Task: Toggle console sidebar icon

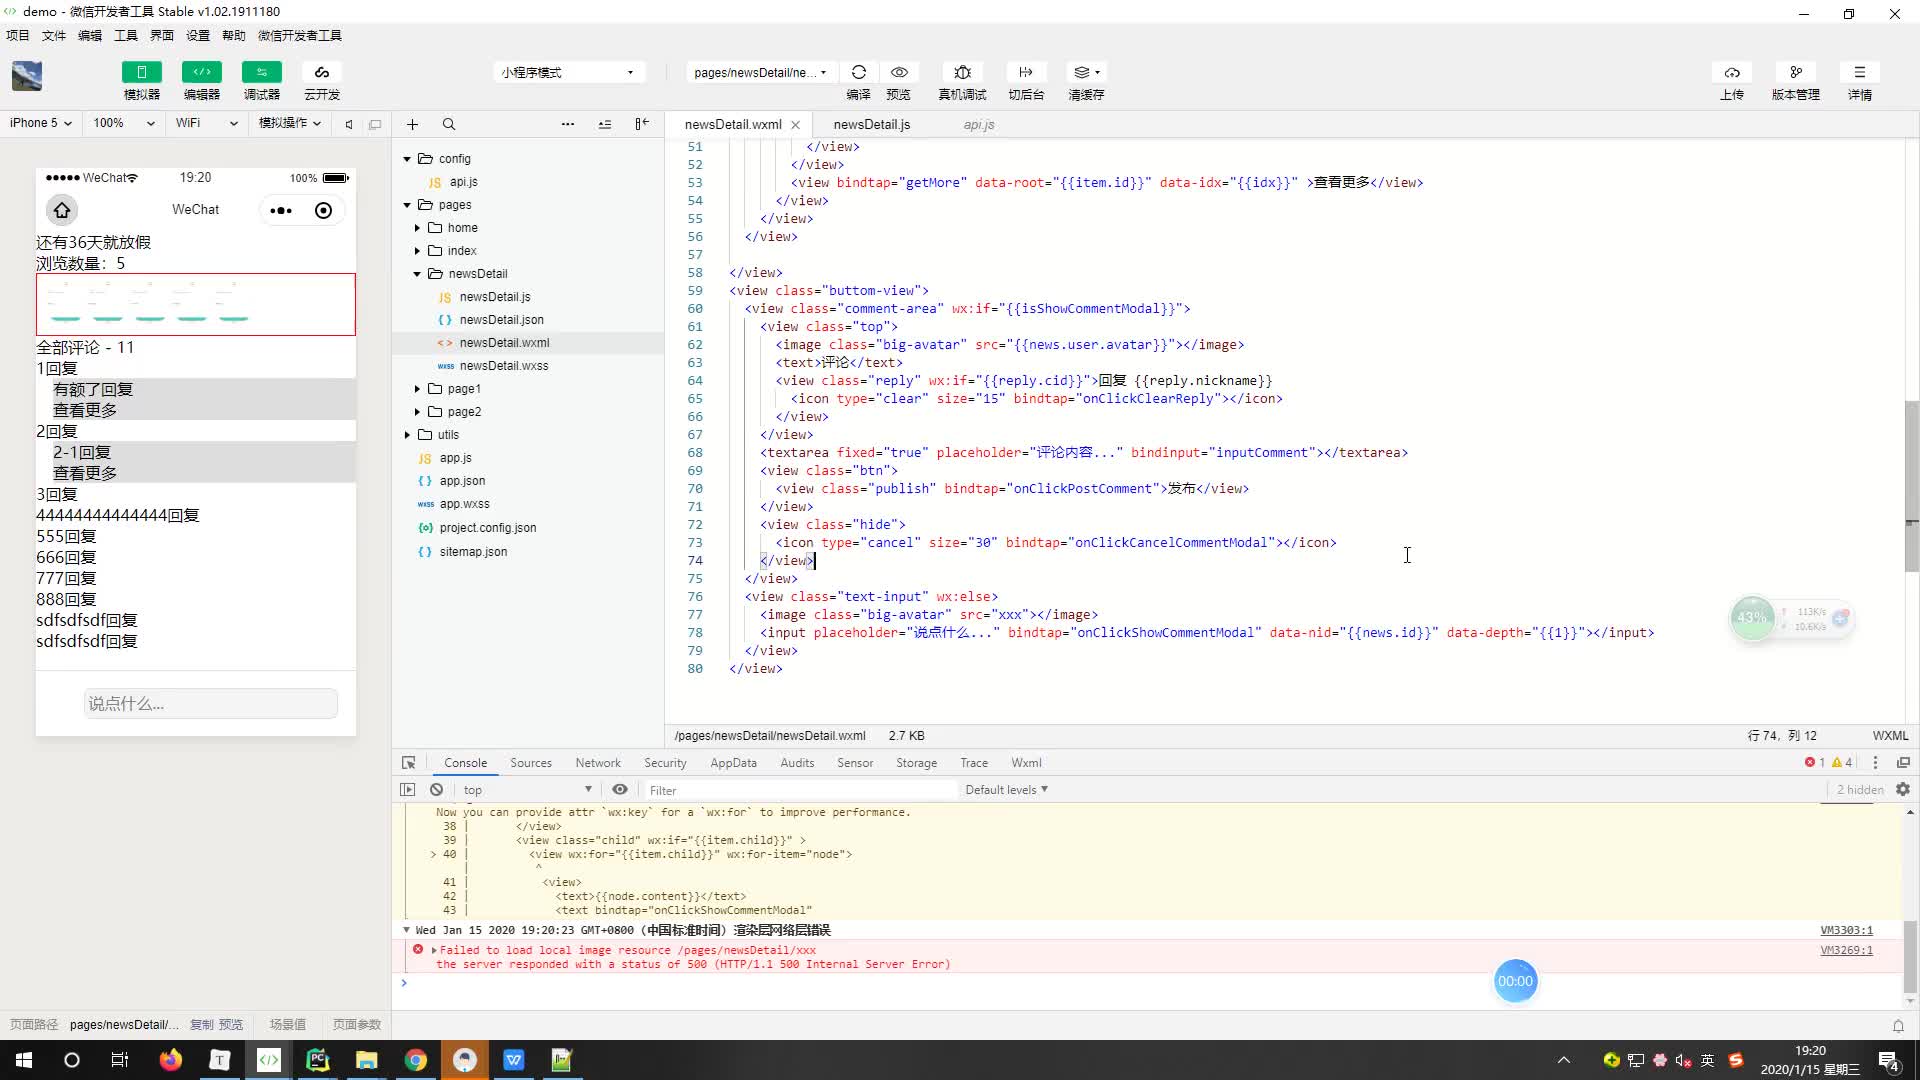Action: click(407, 789)
